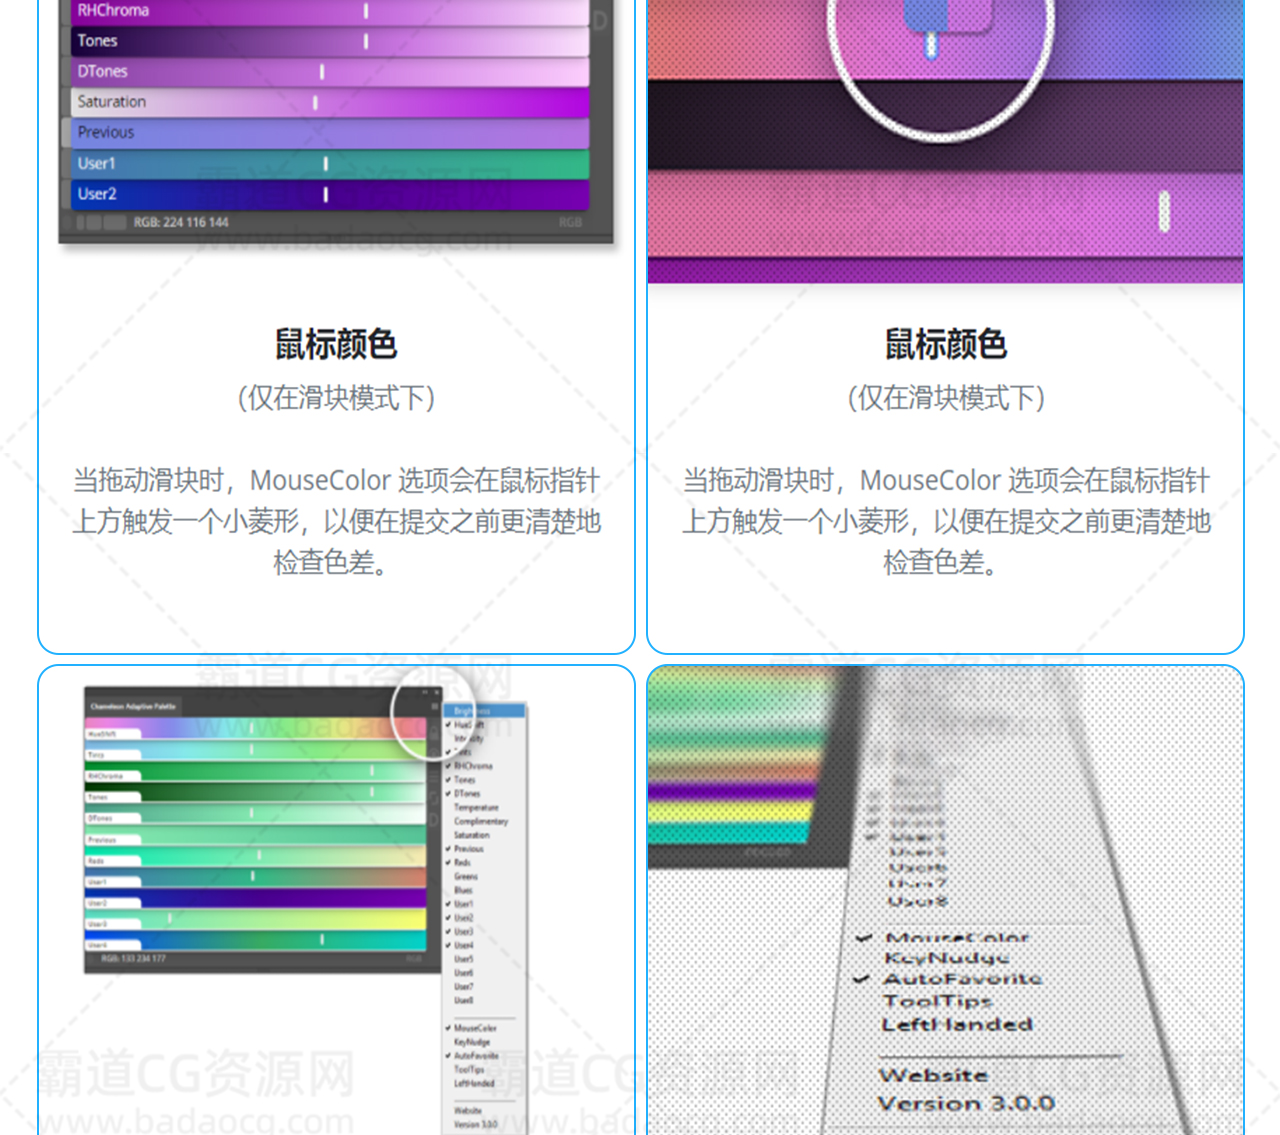Select highlighted Brightness entry in the small dropdown
The width and height of the screenshot is (1280, 1135).
[484, 711]
